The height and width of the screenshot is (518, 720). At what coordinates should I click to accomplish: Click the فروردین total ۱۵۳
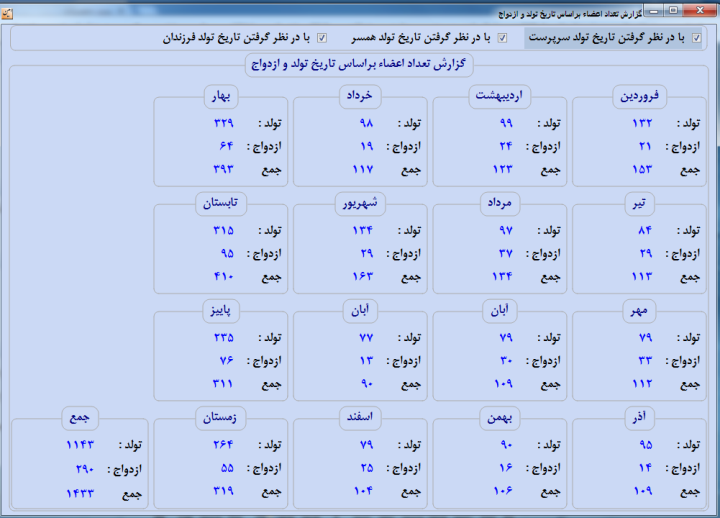click(642, 169)
